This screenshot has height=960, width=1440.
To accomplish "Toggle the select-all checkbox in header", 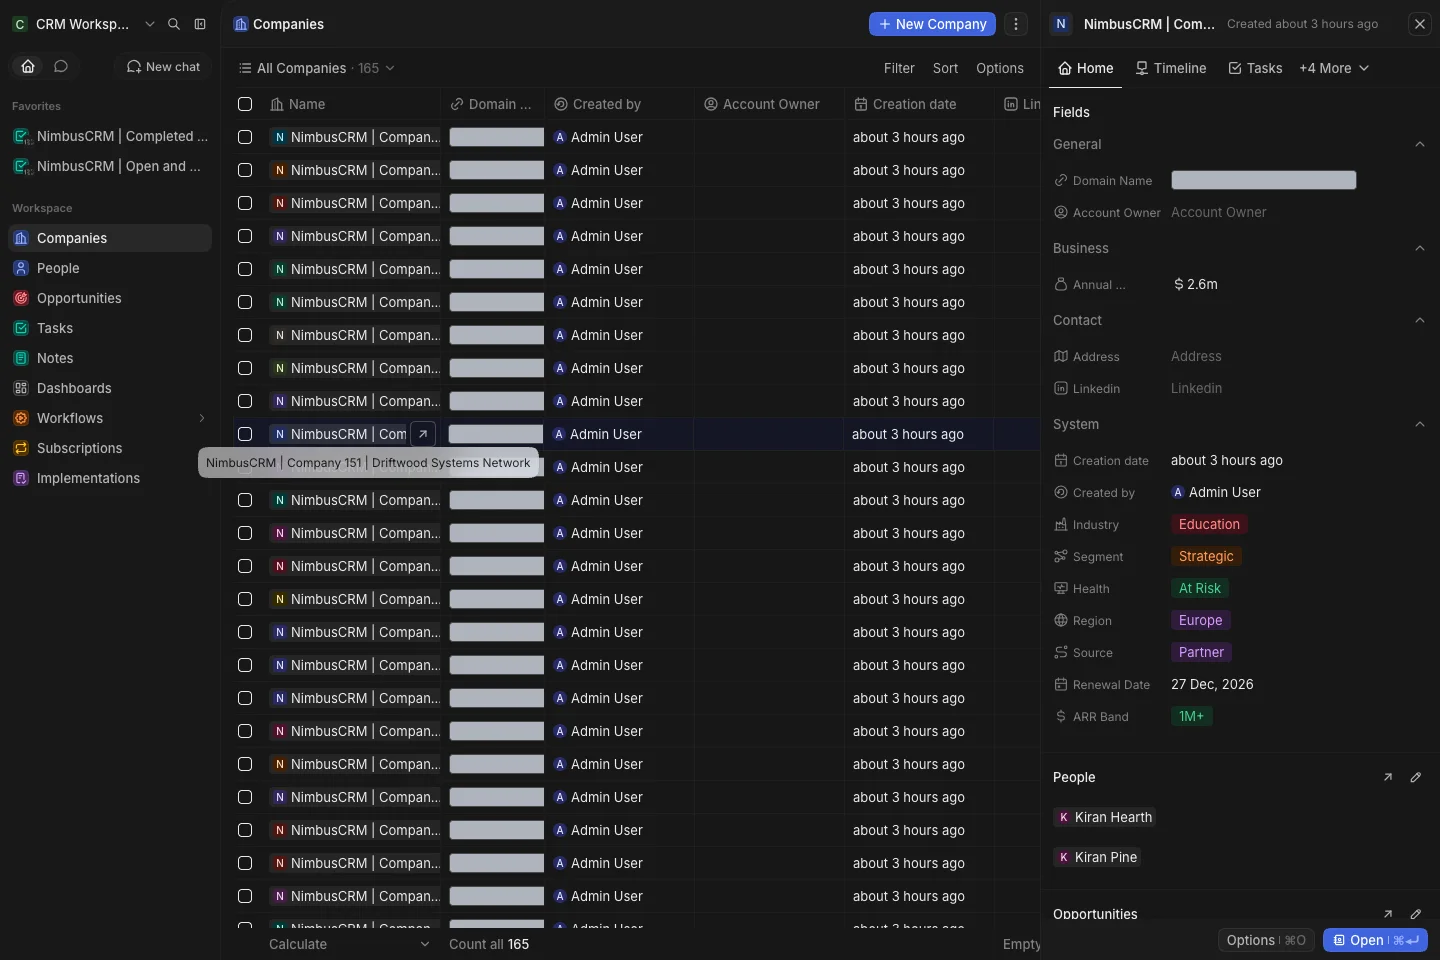I will pyautogui.click(x=245, y=104).
